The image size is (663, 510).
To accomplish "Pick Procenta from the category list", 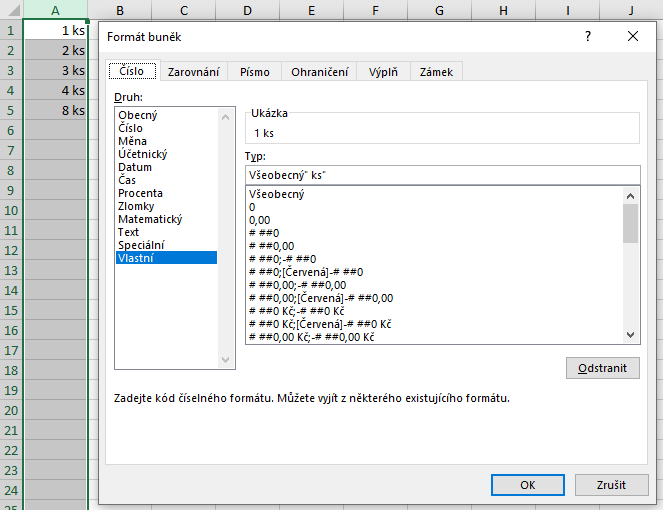I will [140, 193].
